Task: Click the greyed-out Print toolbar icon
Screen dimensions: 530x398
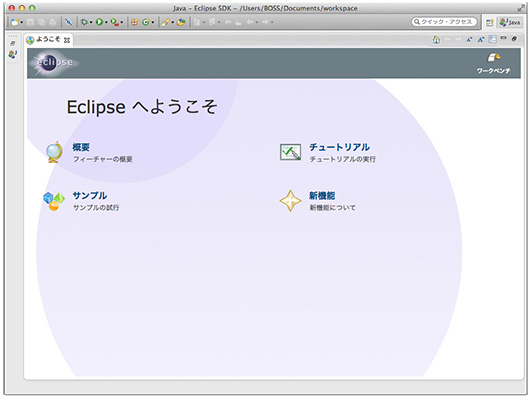Action: (x=52, y=22)
